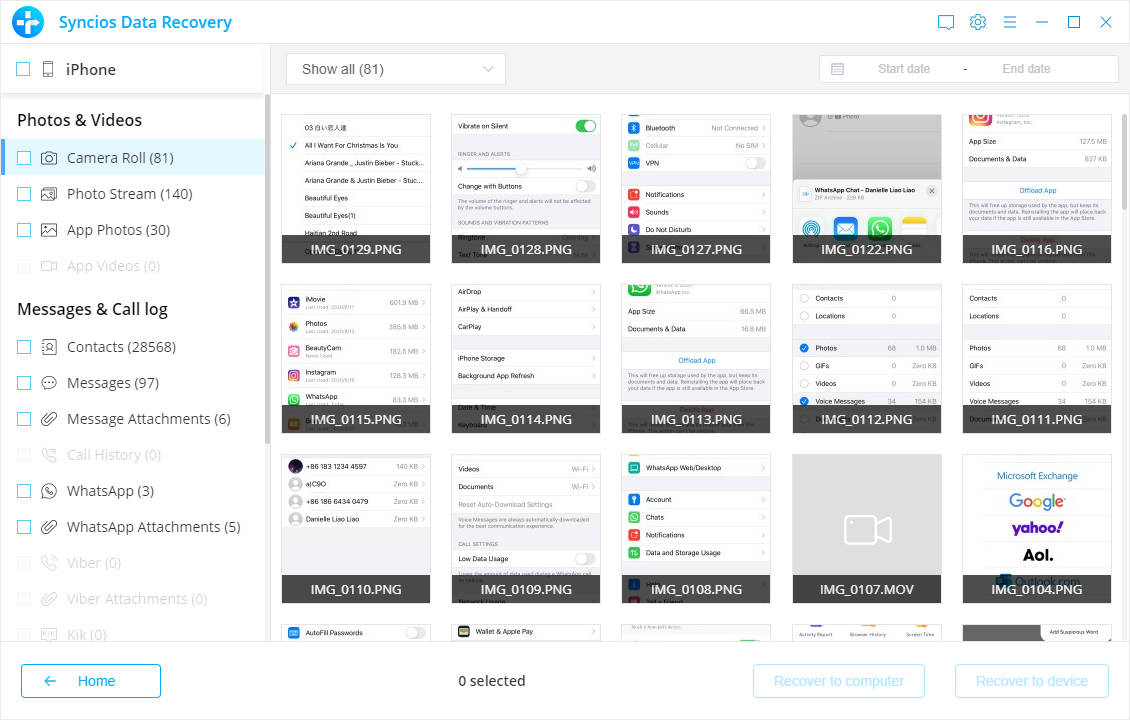This screenshot has height=720, width=1130.
Task: Select thumbnail IMG_0122.PNG
Action: coord(867,189)
